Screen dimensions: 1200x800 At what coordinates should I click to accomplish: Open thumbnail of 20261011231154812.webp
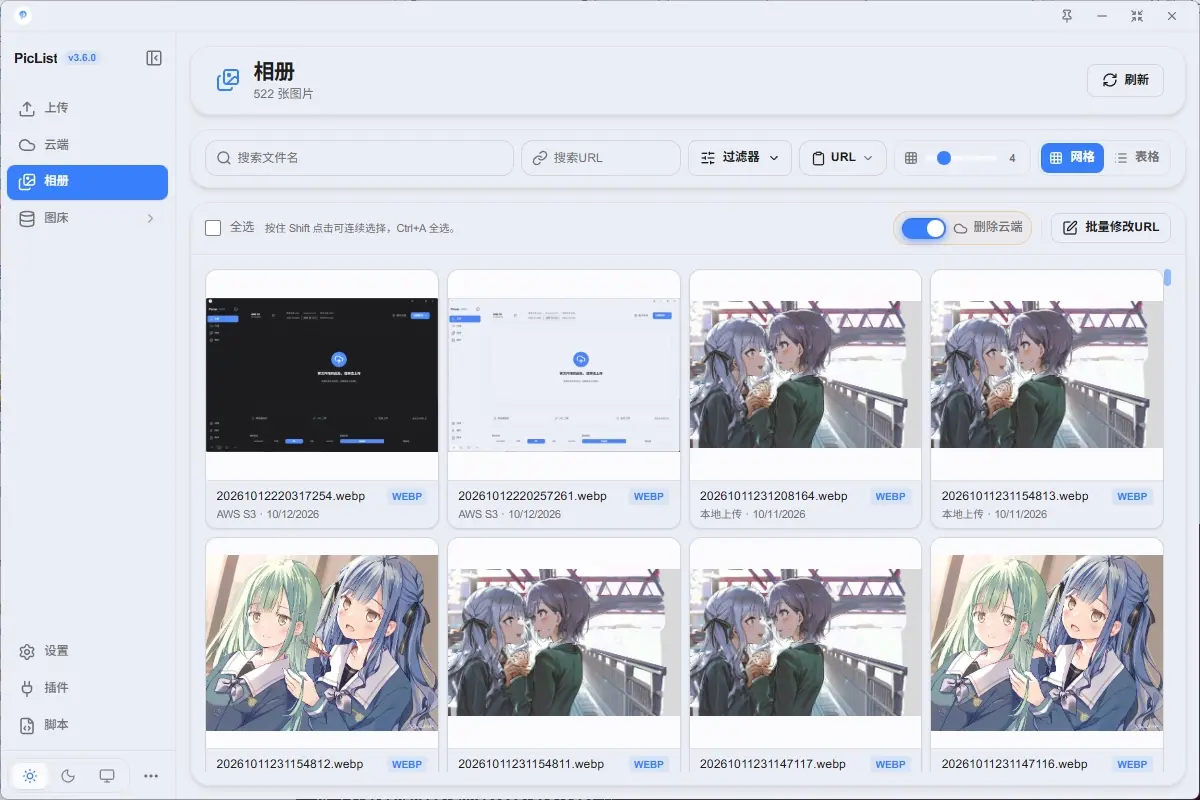click(x=322, y=643)
